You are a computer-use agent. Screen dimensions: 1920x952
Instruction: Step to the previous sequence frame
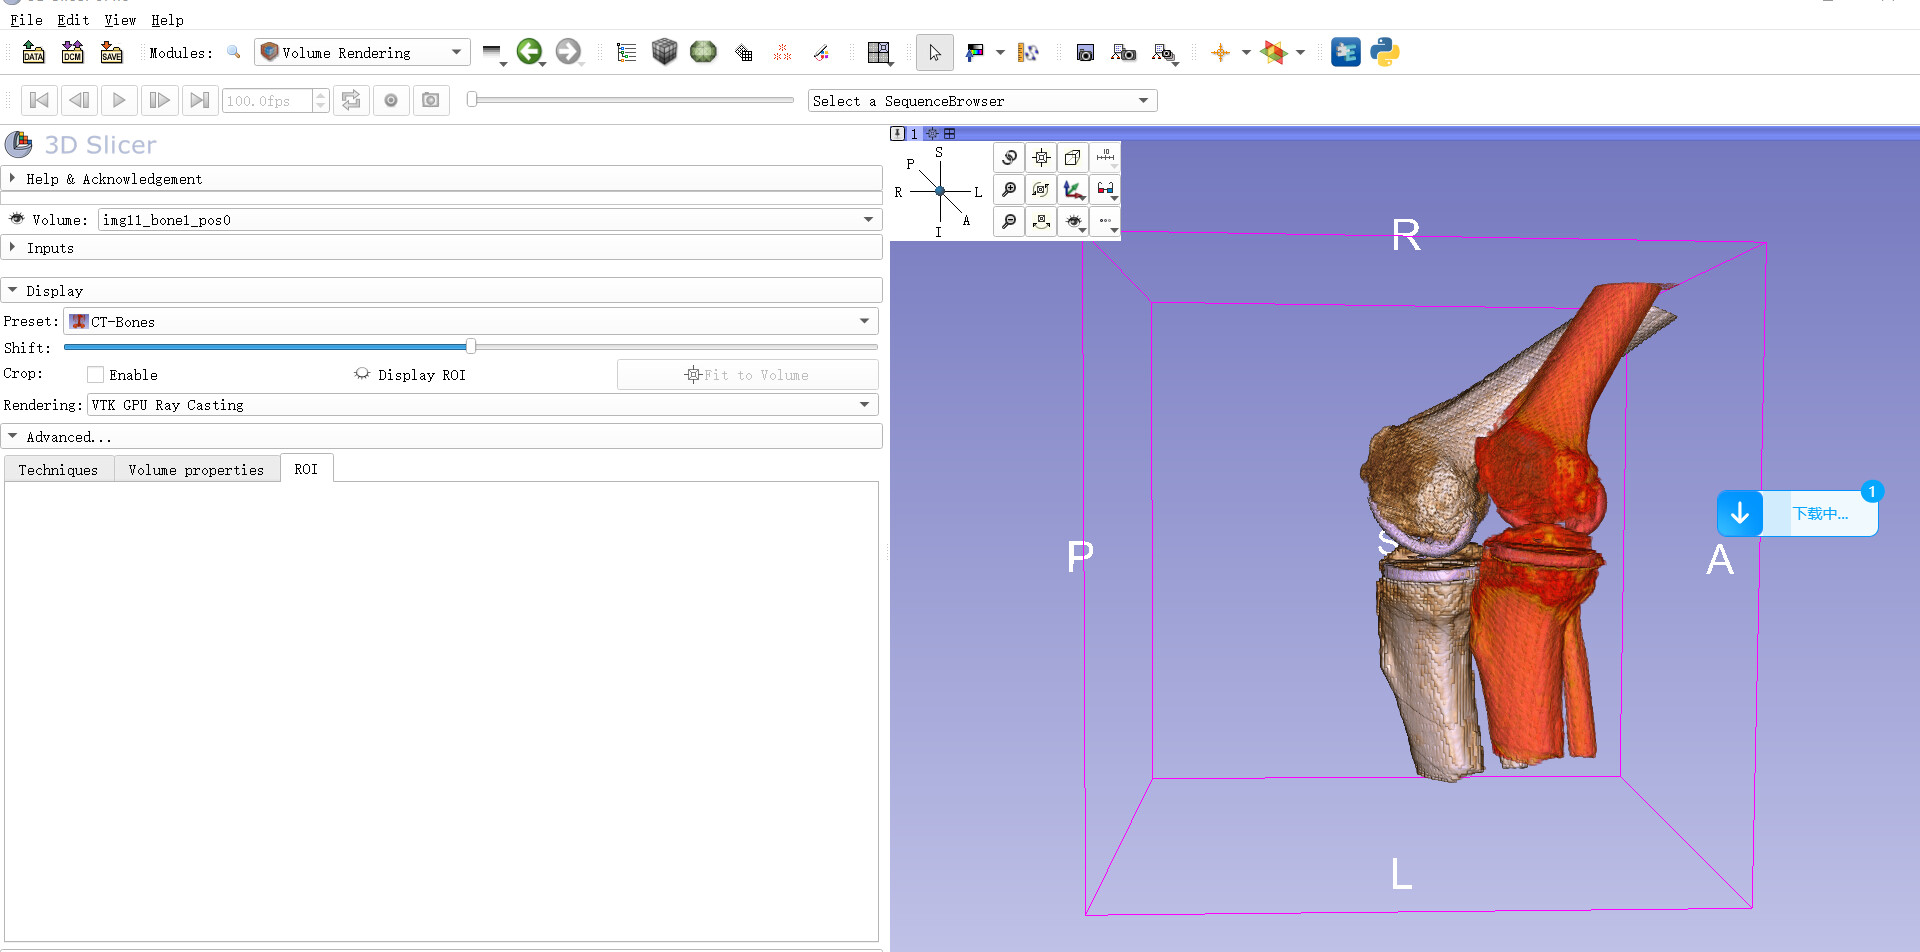click(79, 100)
